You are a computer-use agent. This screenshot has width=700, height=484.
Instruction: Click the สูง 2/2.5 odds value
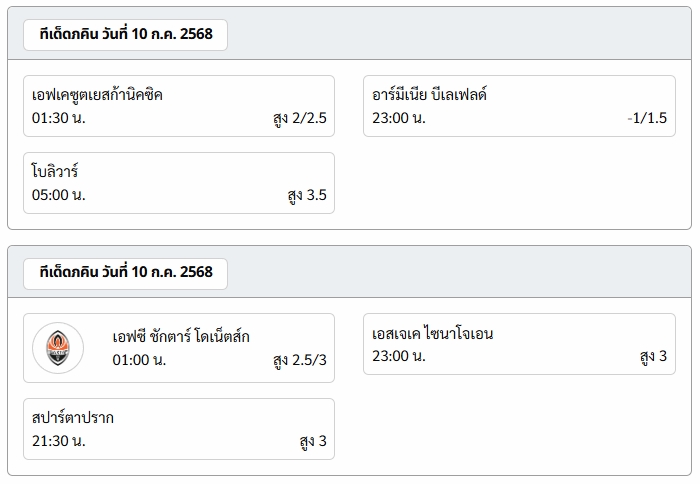click(300, 118)
